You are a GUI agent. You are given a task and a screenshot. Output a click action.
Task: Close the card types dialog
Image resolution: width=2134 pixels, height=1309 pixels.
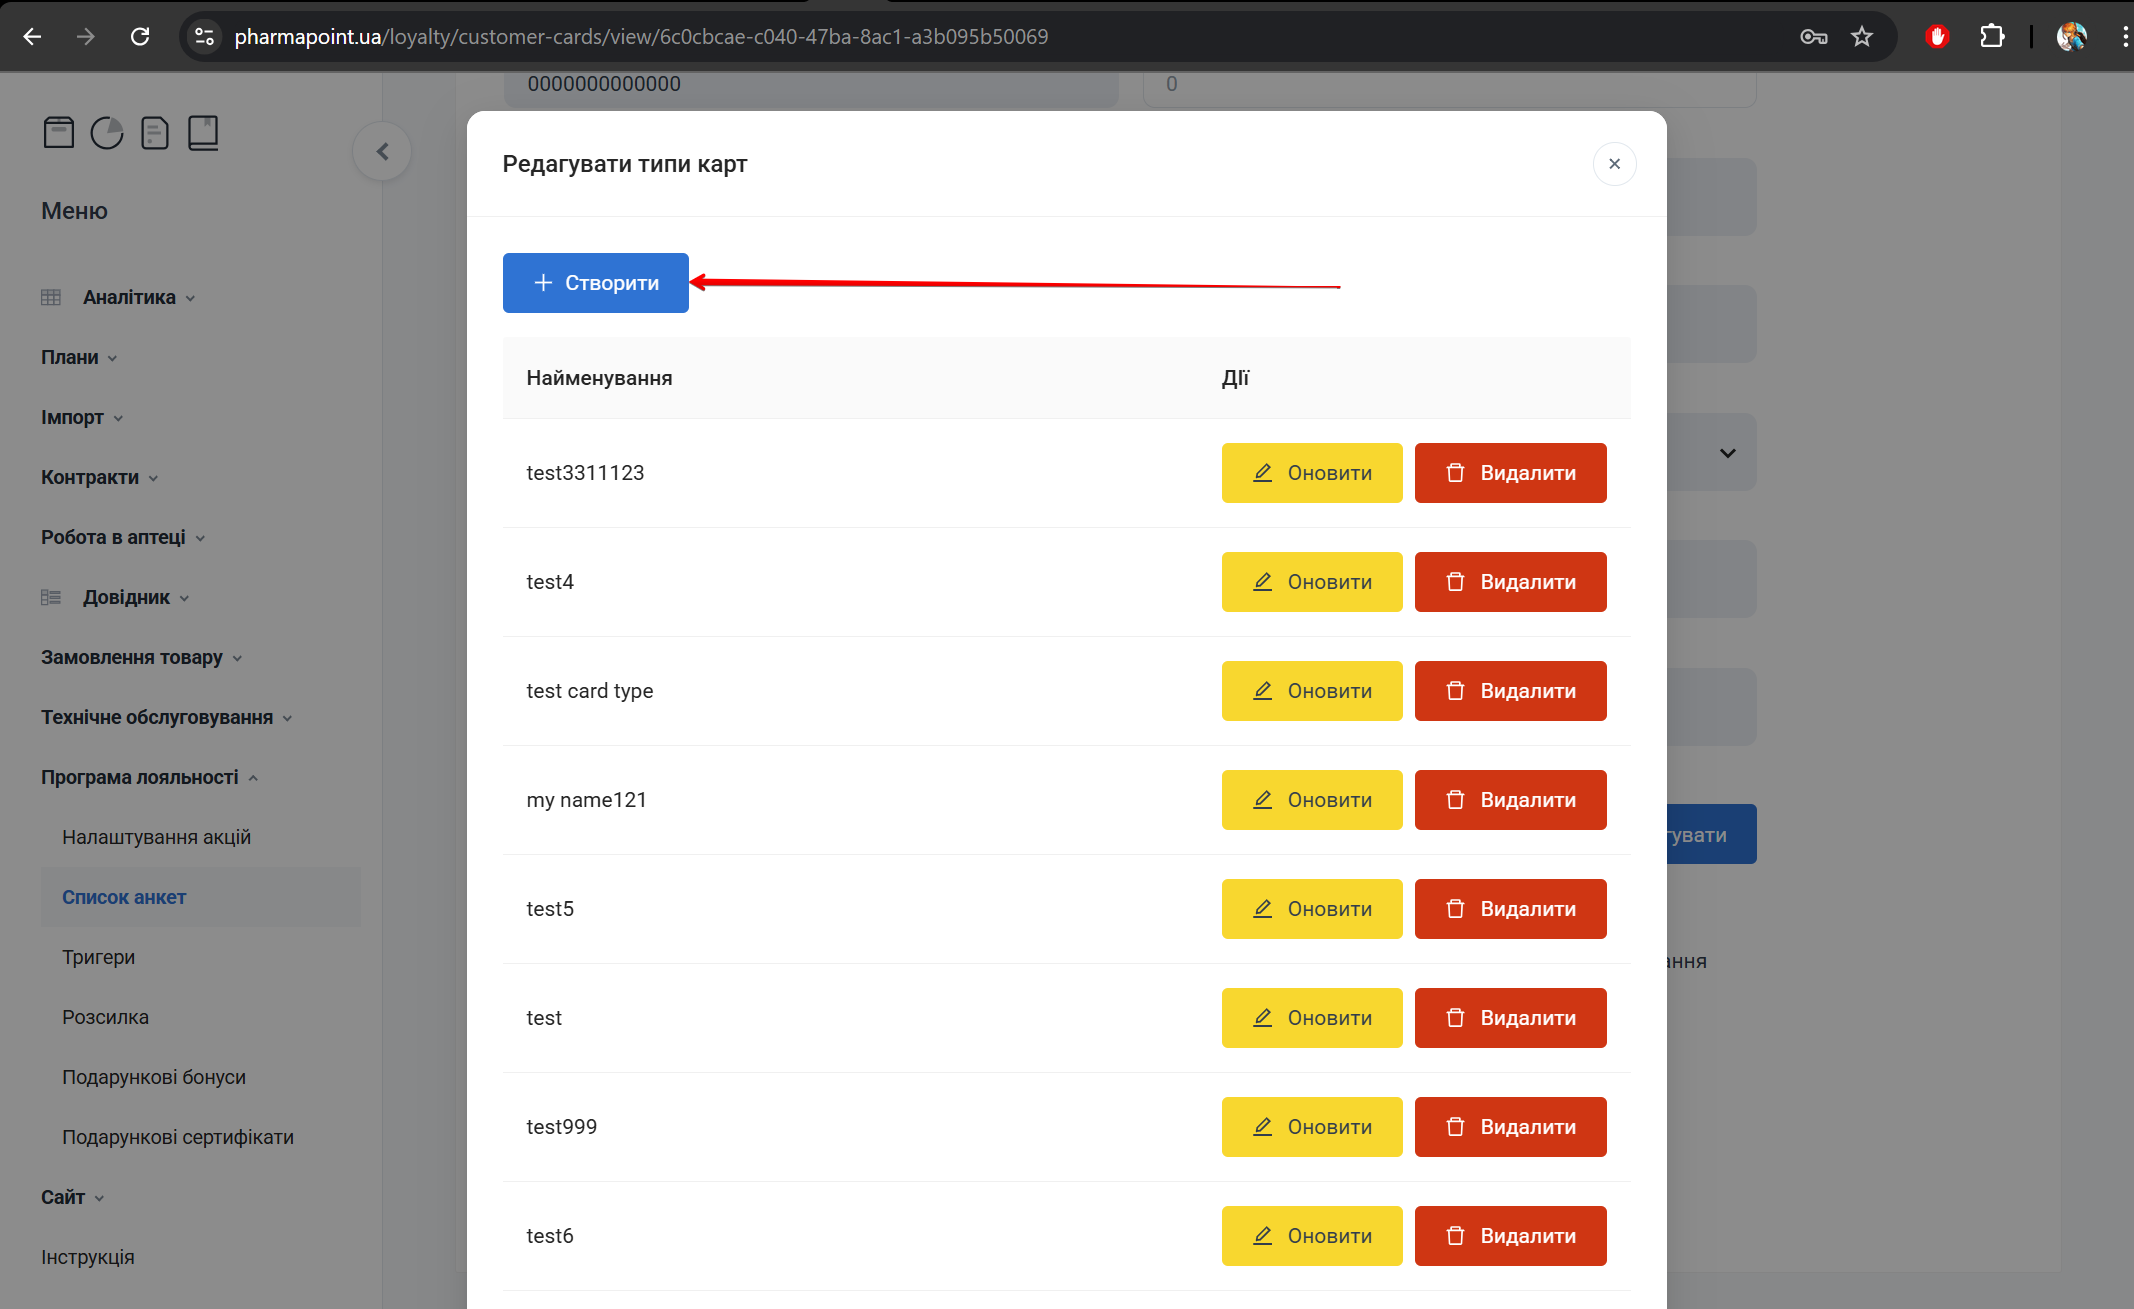coord(1614,164)
